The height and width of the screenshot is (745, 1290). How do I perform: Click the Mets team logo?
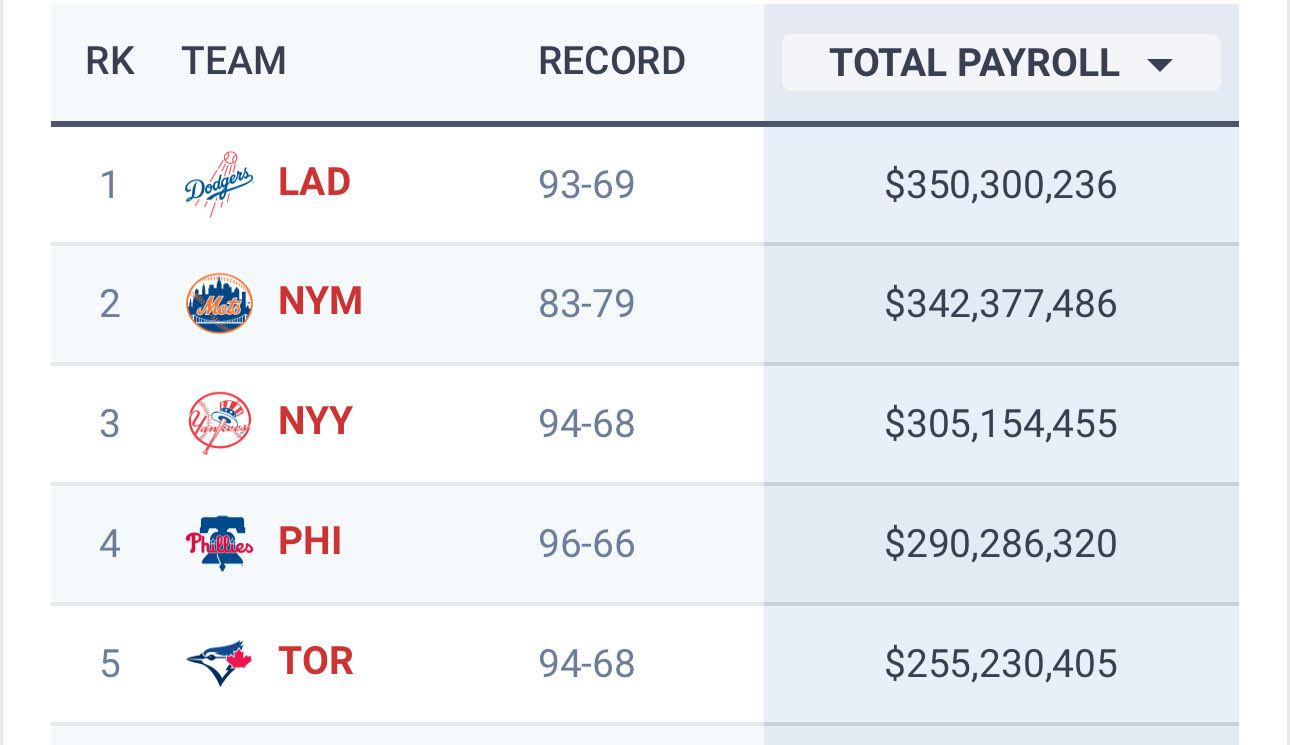(219, 303)
